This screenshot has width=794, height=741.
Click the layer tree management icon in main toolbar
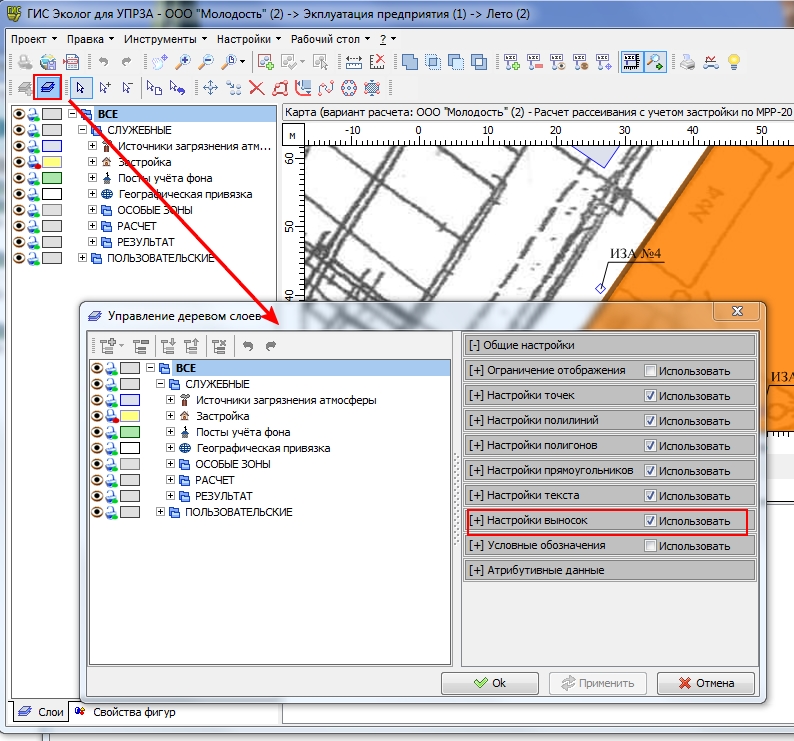48,87
